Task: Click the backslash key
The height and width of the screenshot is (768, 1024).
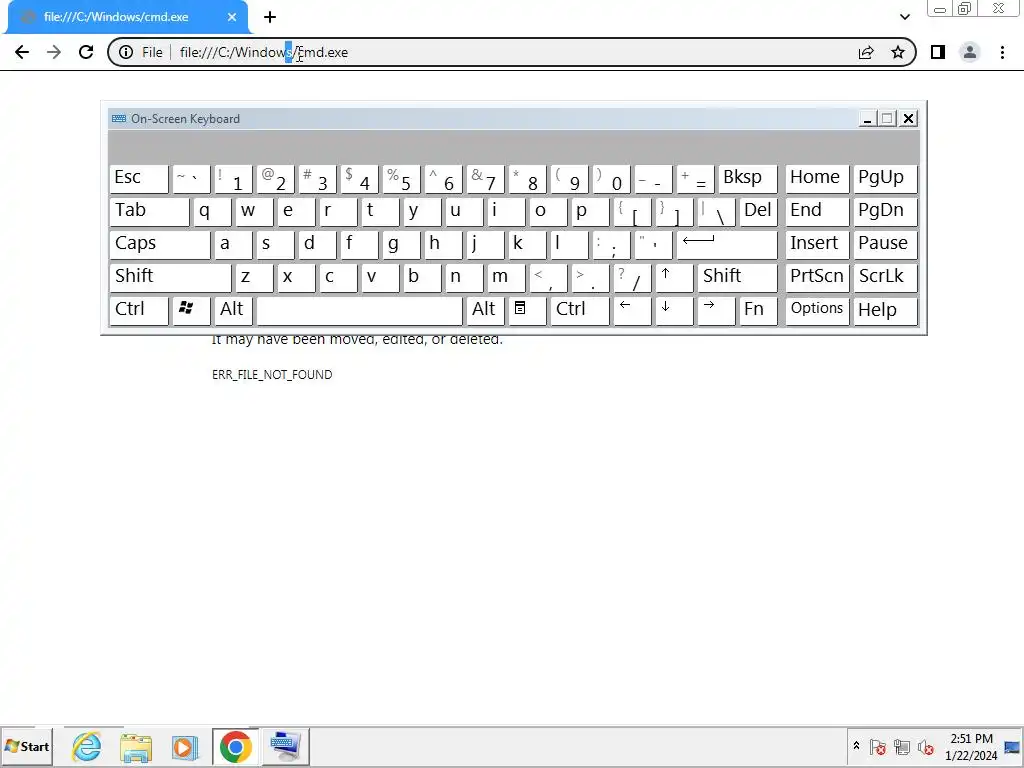Action: [716, 211]
